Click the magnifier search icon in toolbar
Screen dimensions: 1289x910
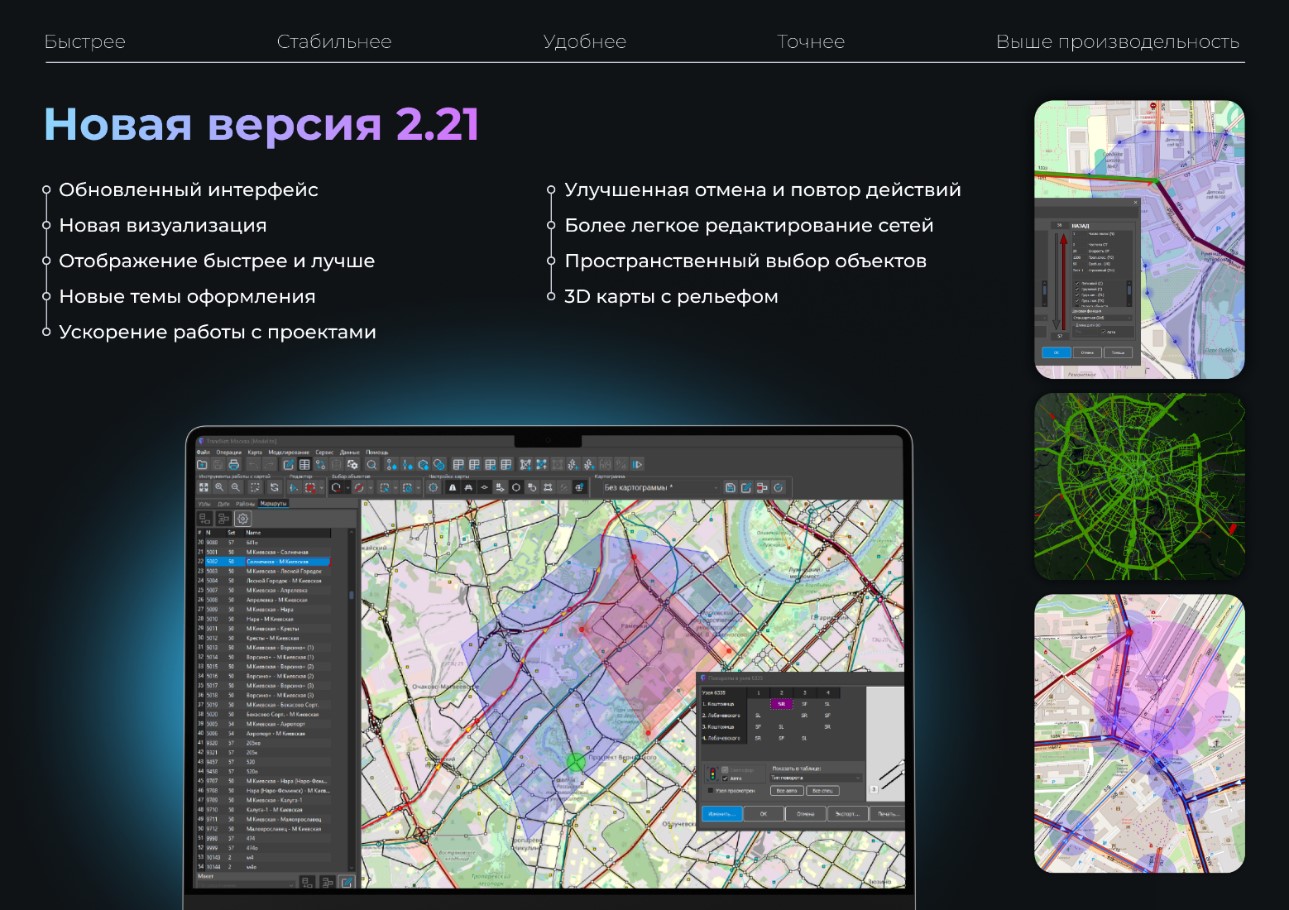(371, 465)
